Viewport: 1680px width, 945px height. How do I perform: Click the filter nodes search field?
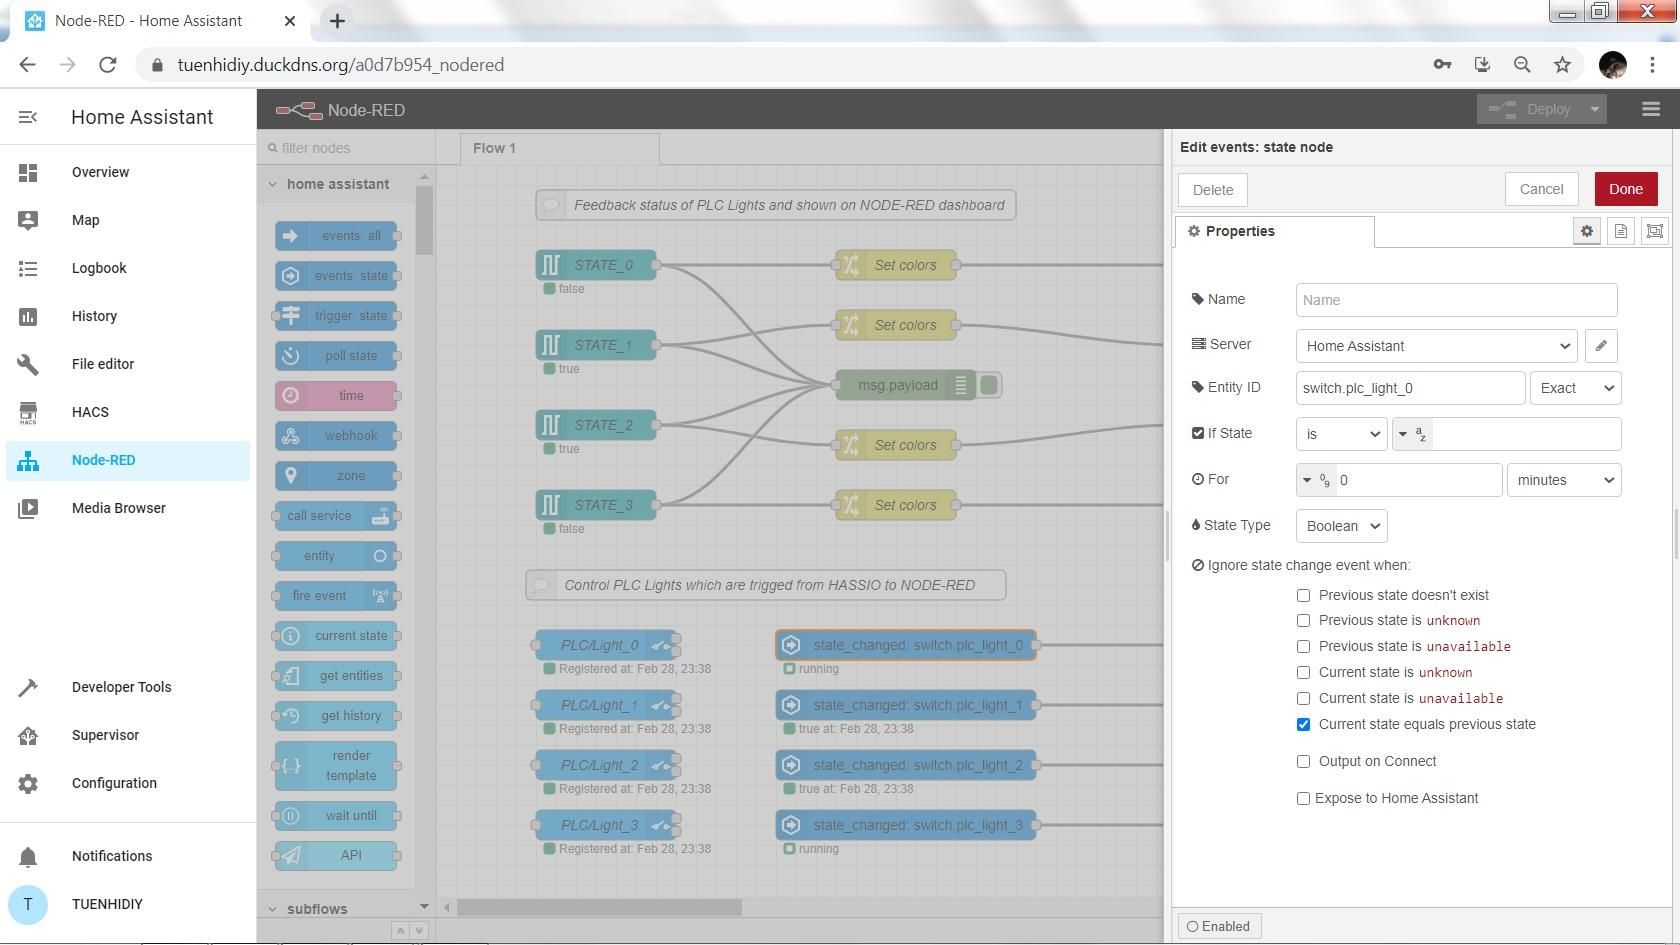click(x=346, y=148)
